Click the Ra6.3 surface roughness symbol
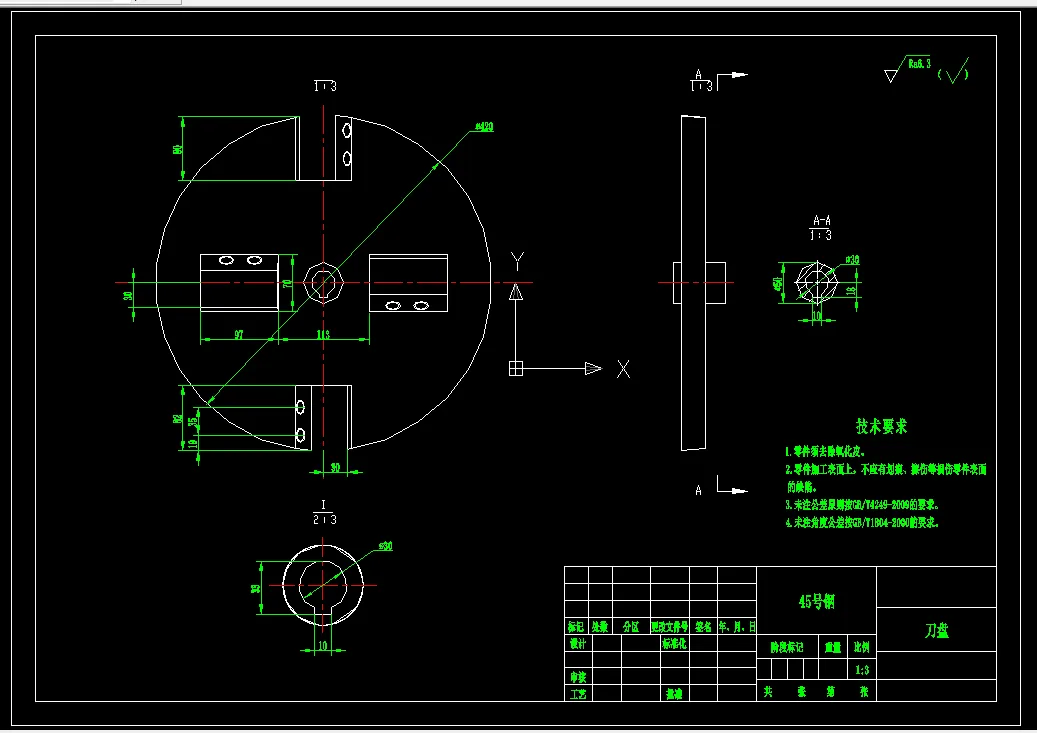 (907, 69)
